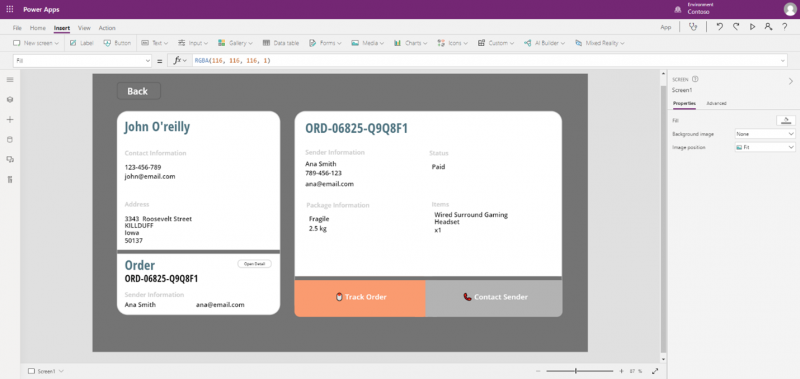Open the Action menu tab
800x379 pixels.
pyautogui.click(x=107, y=28)
